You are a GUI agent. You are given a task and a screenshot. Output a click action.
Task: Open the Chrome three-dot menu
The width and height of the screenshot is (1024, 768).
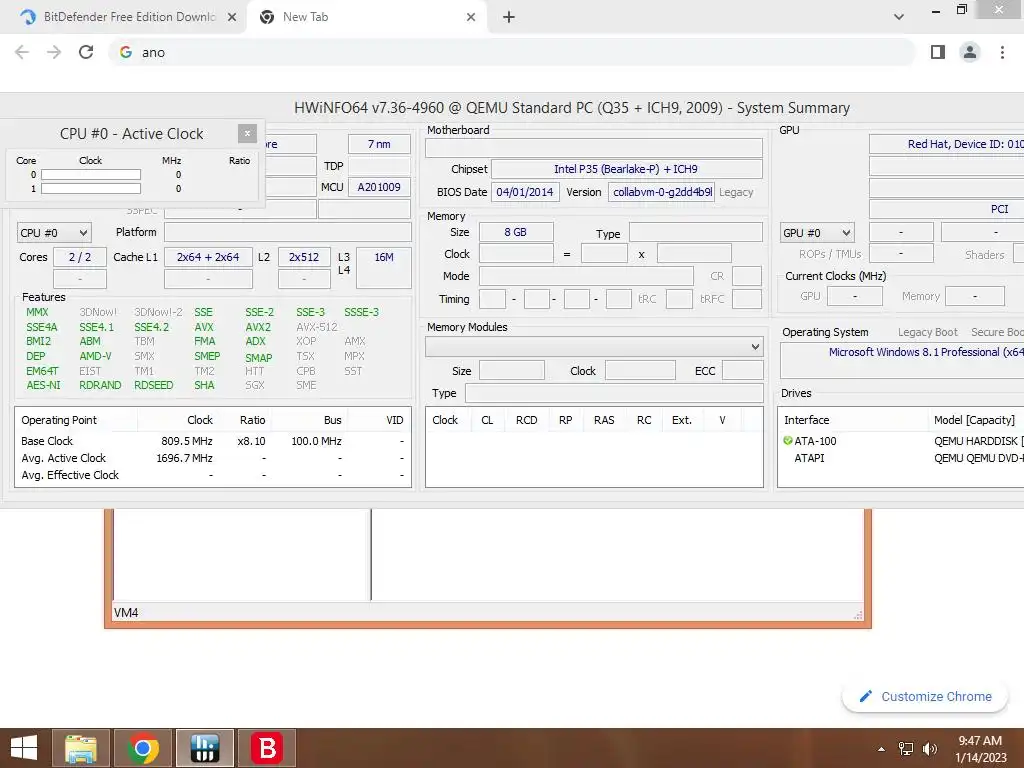(x=1002, y=52)
